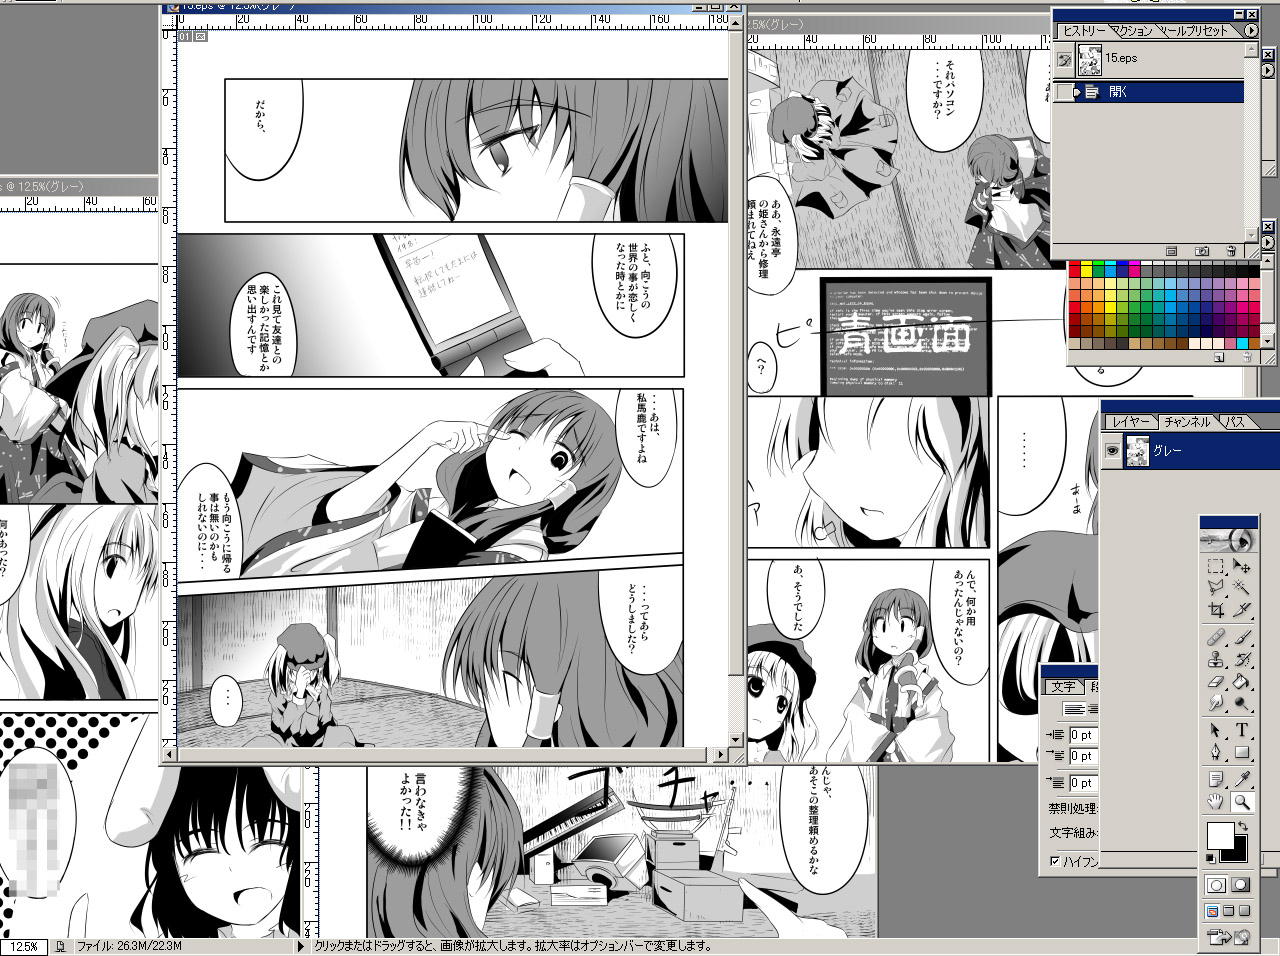Select full screen with menu bar mode
This screenshot has width=1280, height=956.
[x=1228, y=911]
